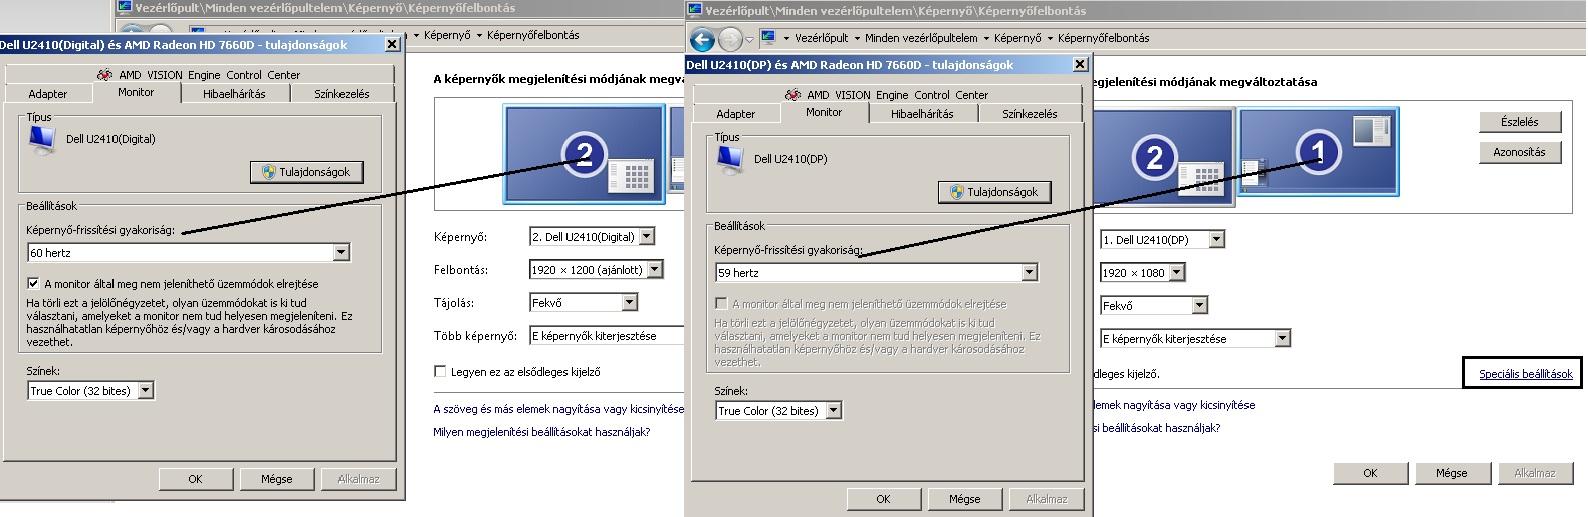Click Képernyő breadcrumb after Minden vezérlőpultelem

1018,38
